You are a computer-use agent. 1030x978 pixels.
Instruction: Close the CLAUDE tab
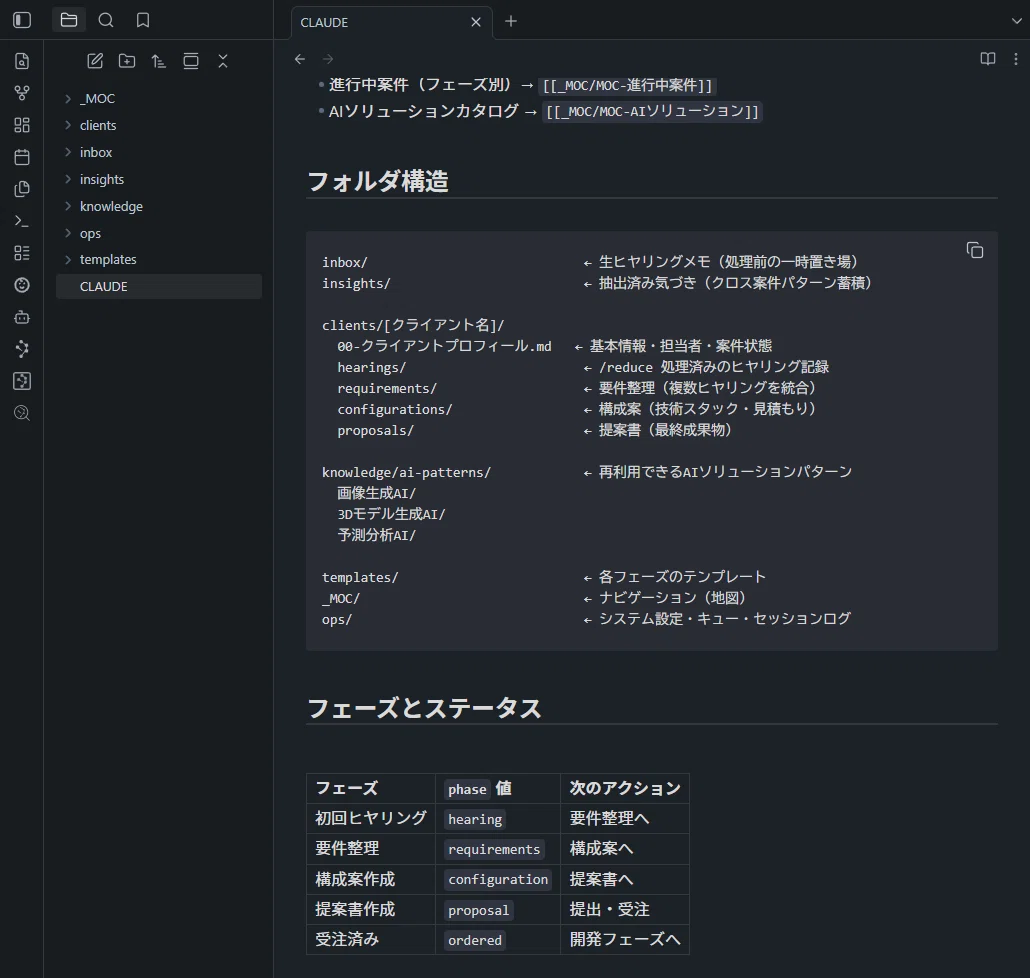(x=476, y=22)
